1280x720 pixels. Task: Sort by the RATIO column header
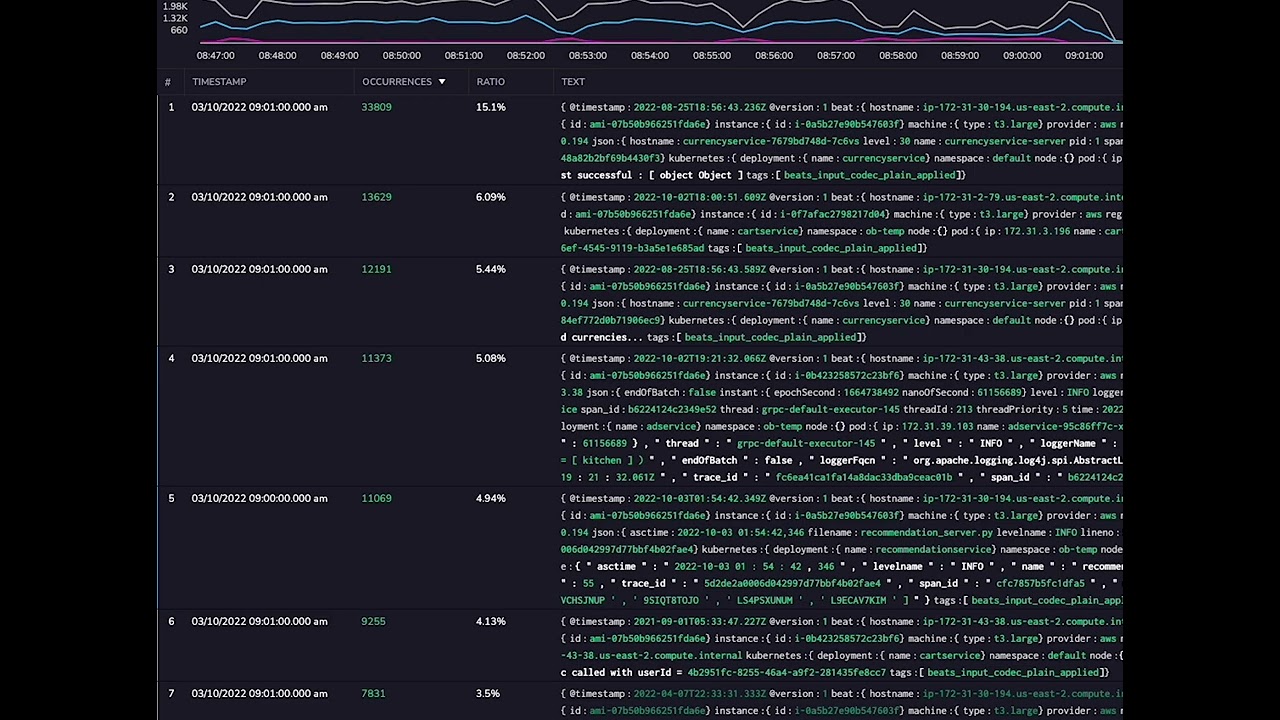[x=490, y=82]
